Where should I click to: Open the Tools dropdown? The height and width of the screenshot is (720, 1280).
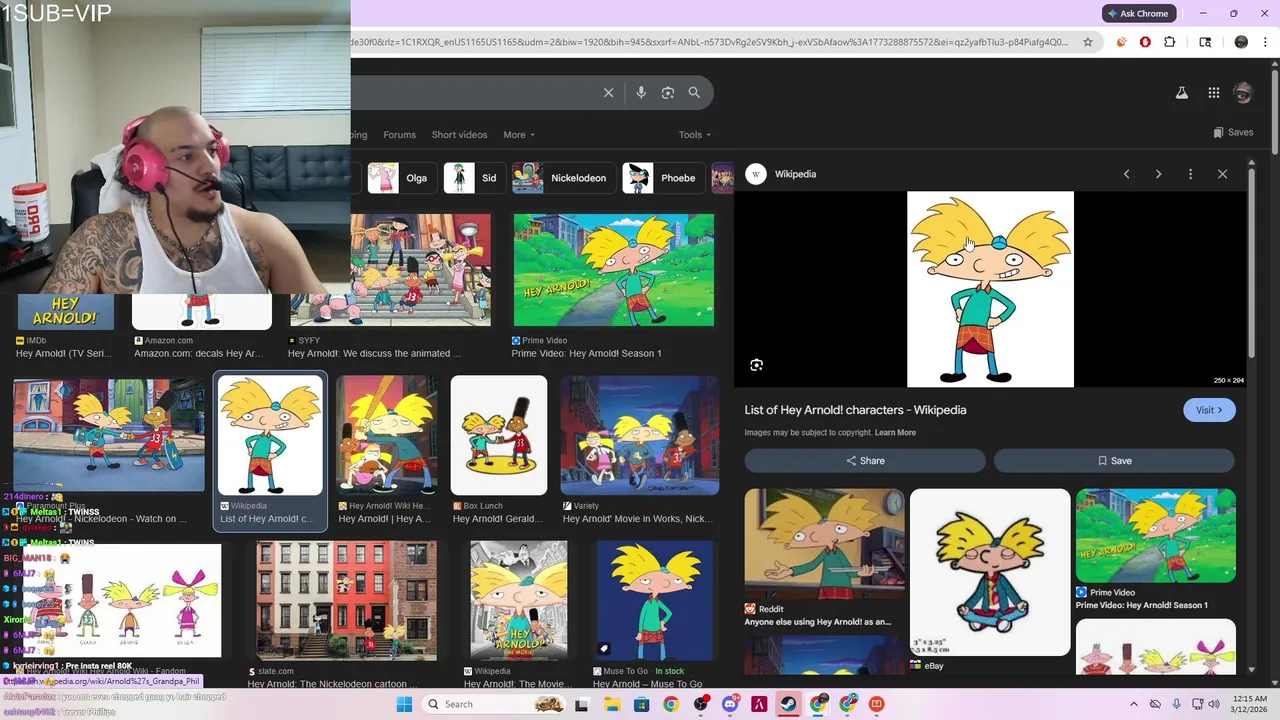pos(695,134)
